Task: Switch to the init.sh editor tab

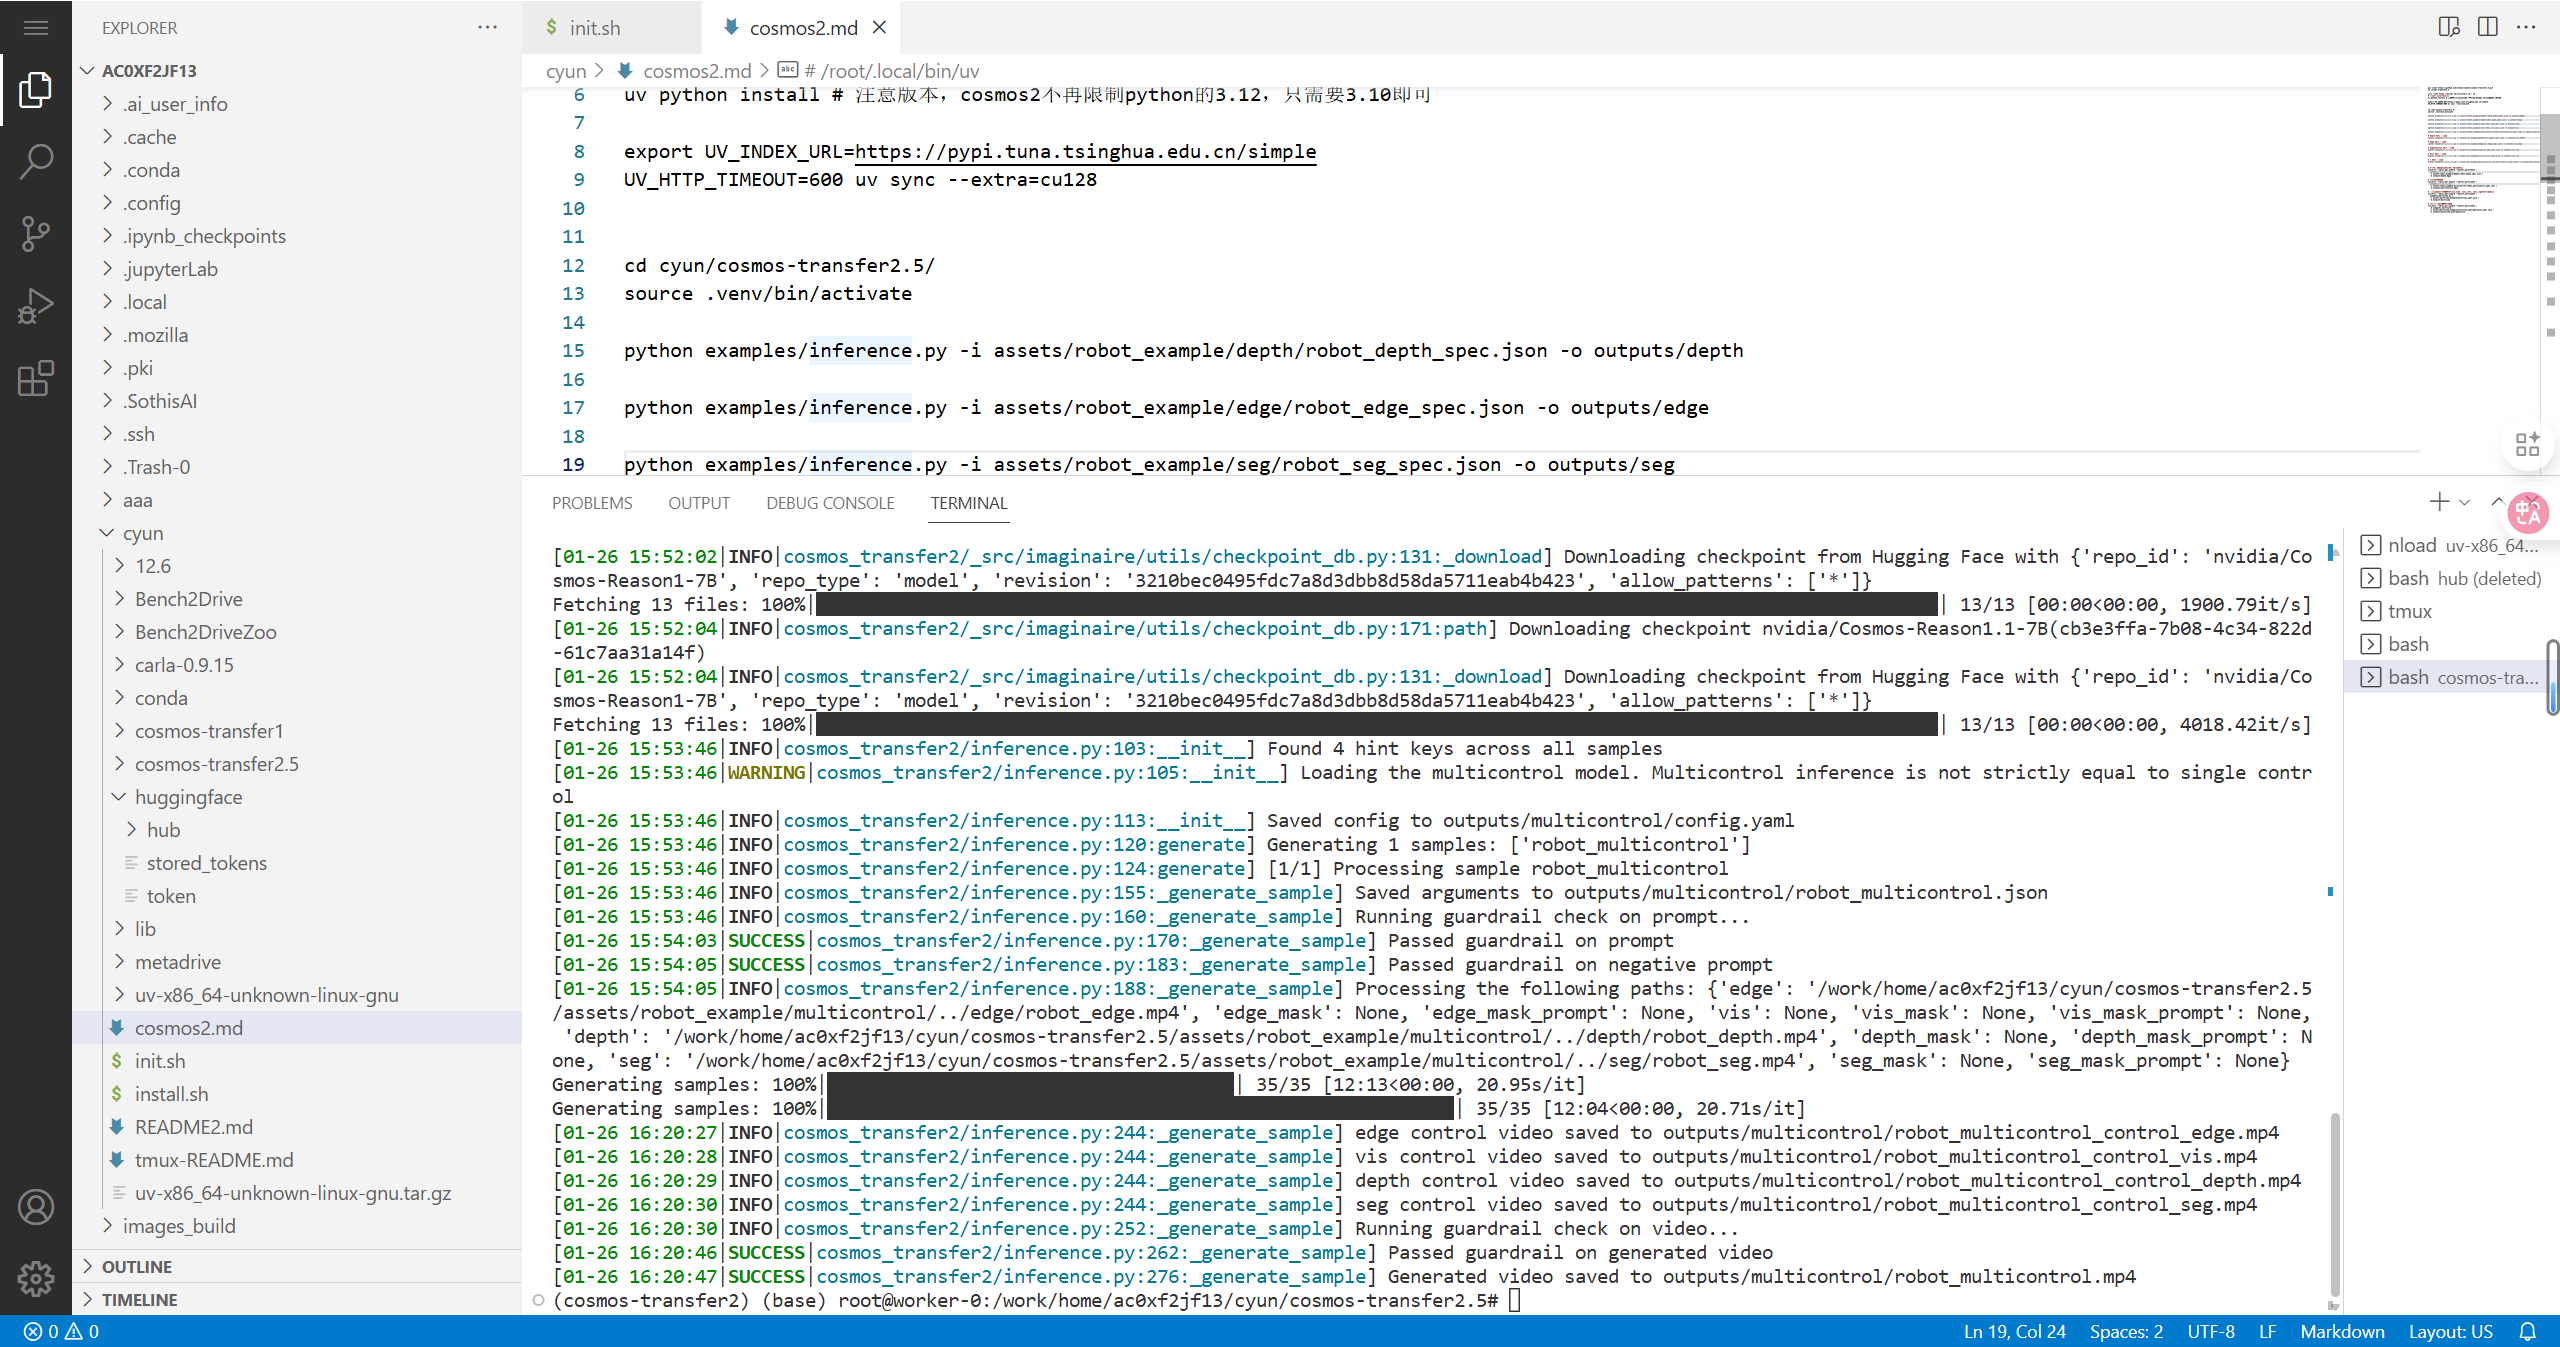Action: (594, 28)
